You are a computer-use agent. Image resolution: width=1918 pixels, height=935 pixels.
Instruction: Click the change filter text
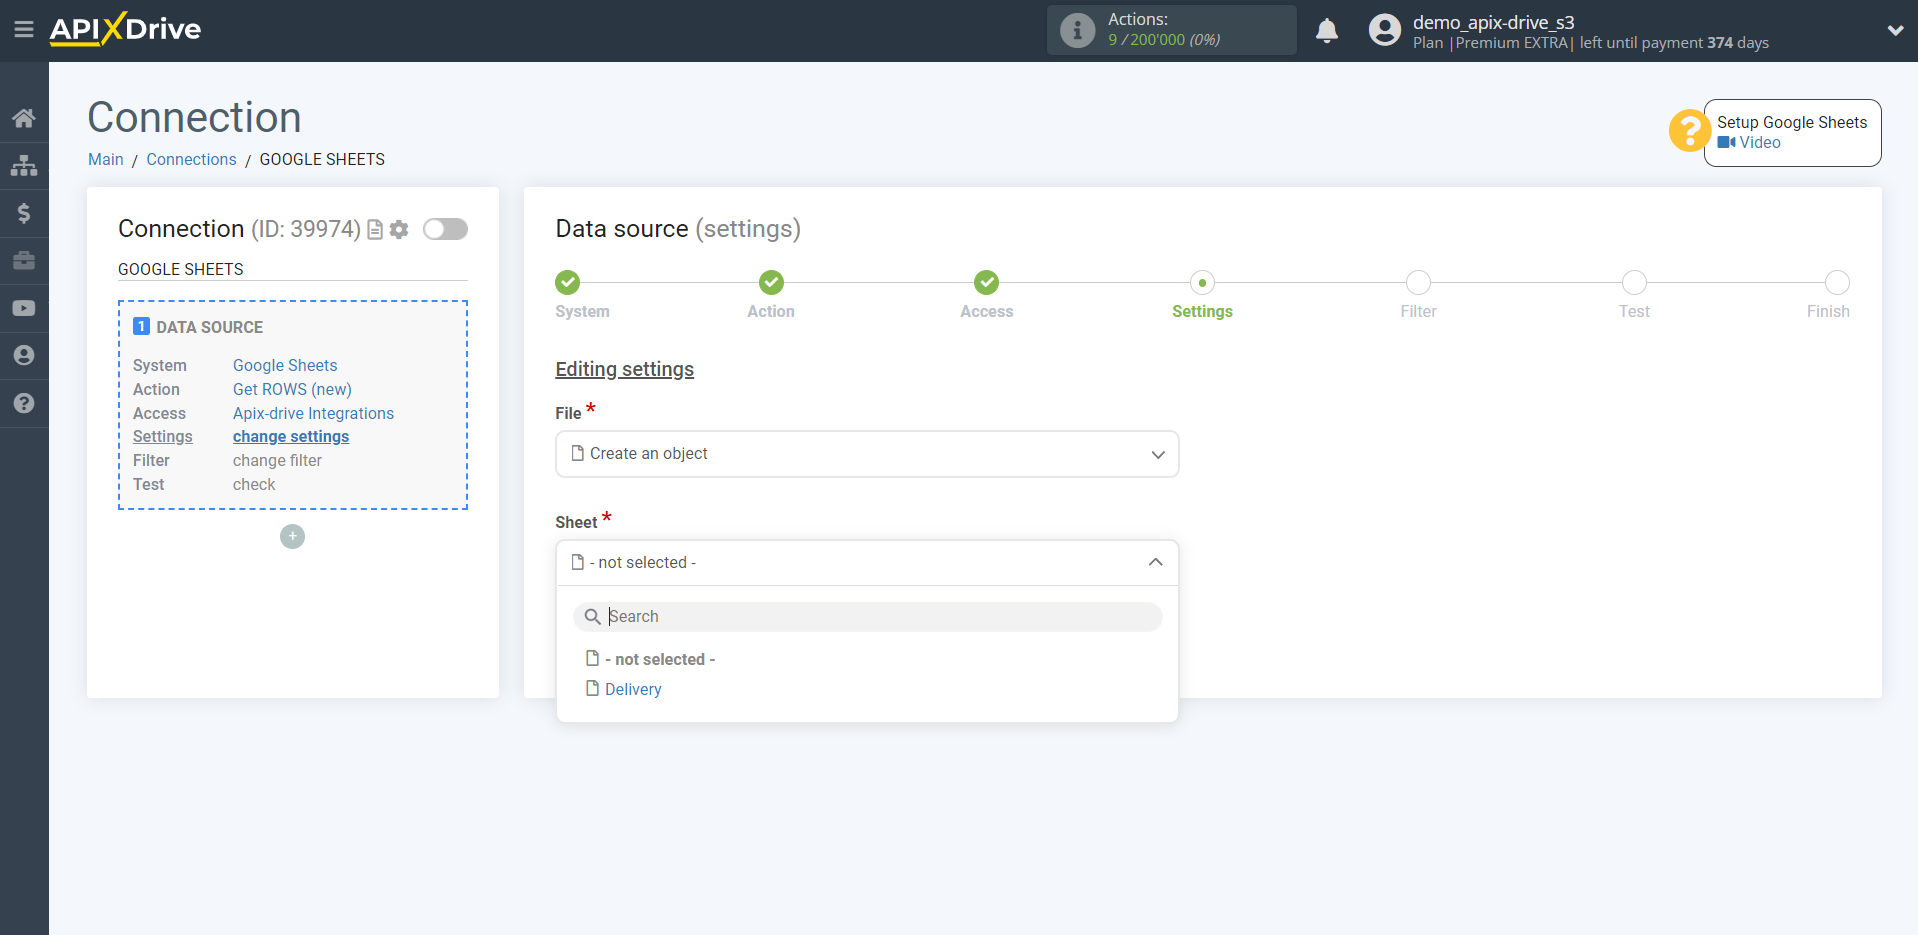(x=277, y=461)
